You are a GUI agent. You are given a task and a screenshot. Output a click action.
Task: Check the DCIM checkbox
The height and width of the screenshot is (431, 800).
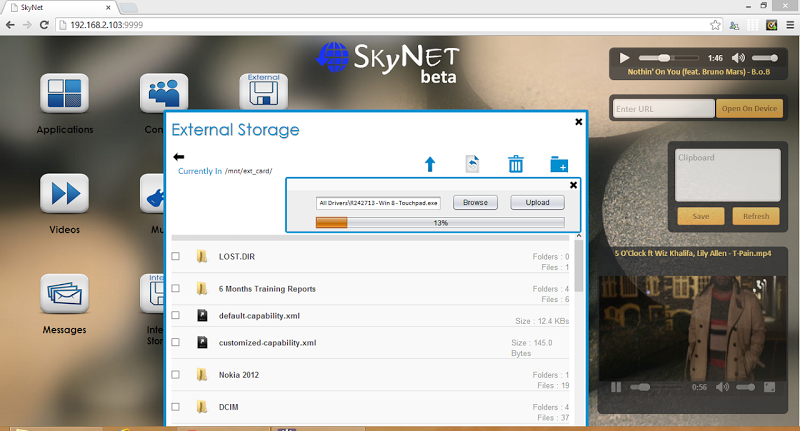click(x=176, y=407)
